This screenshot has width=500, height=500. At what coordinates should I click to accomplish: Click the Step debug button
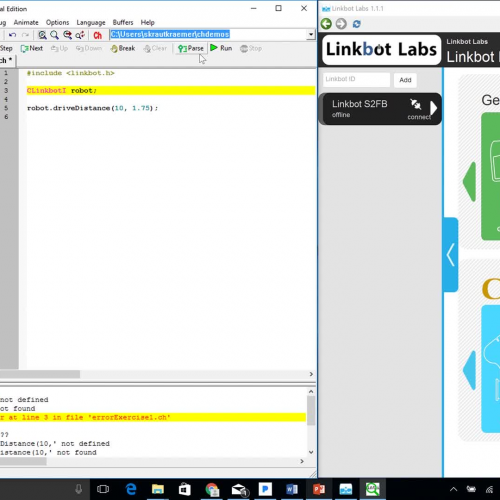point(6,48)
